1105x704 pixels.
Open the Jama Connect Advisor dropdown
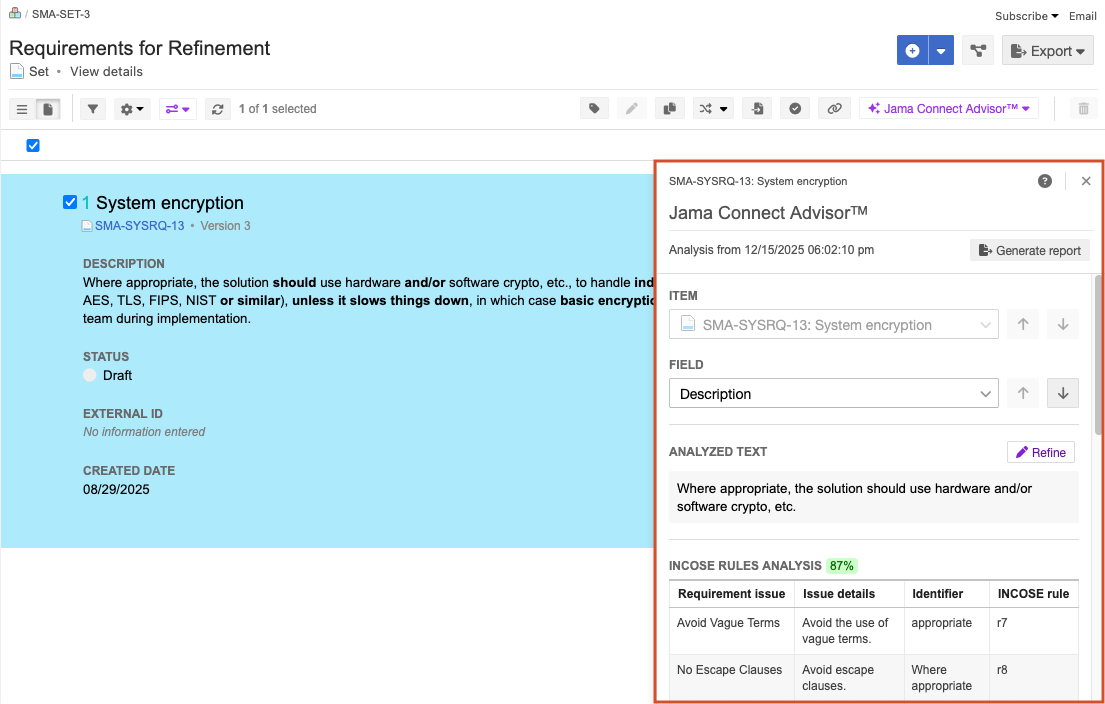pyautogui.click(x=948, y=109)
